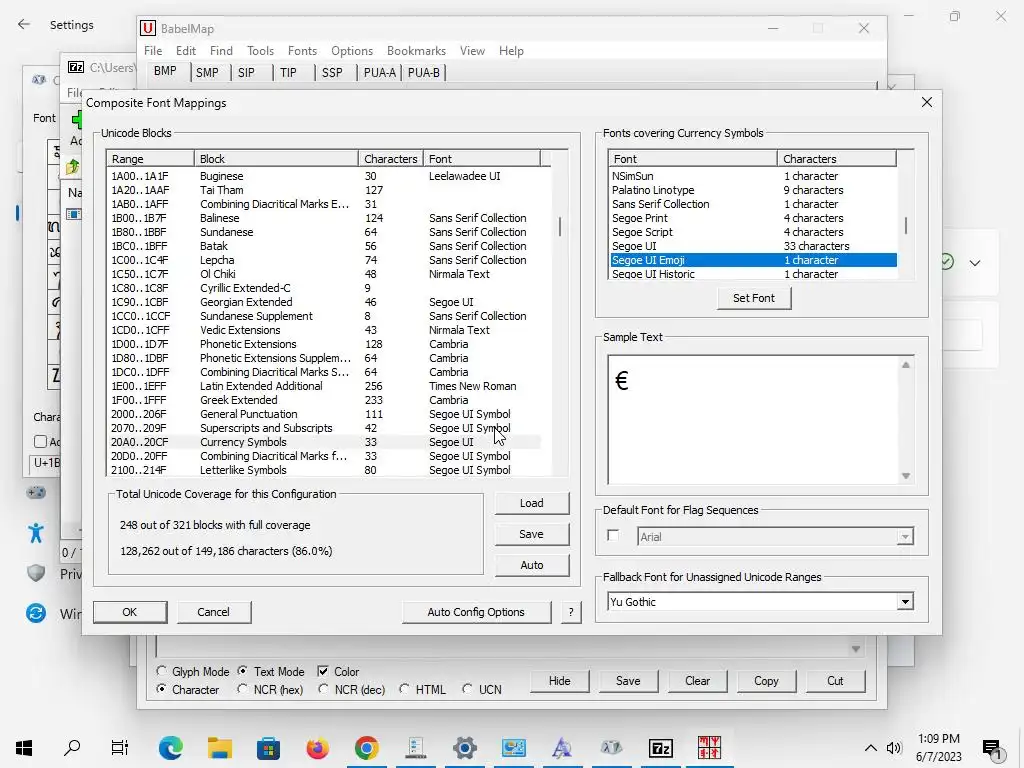Sort Unicode Blocks by Range column header

[x=150, y=159]
